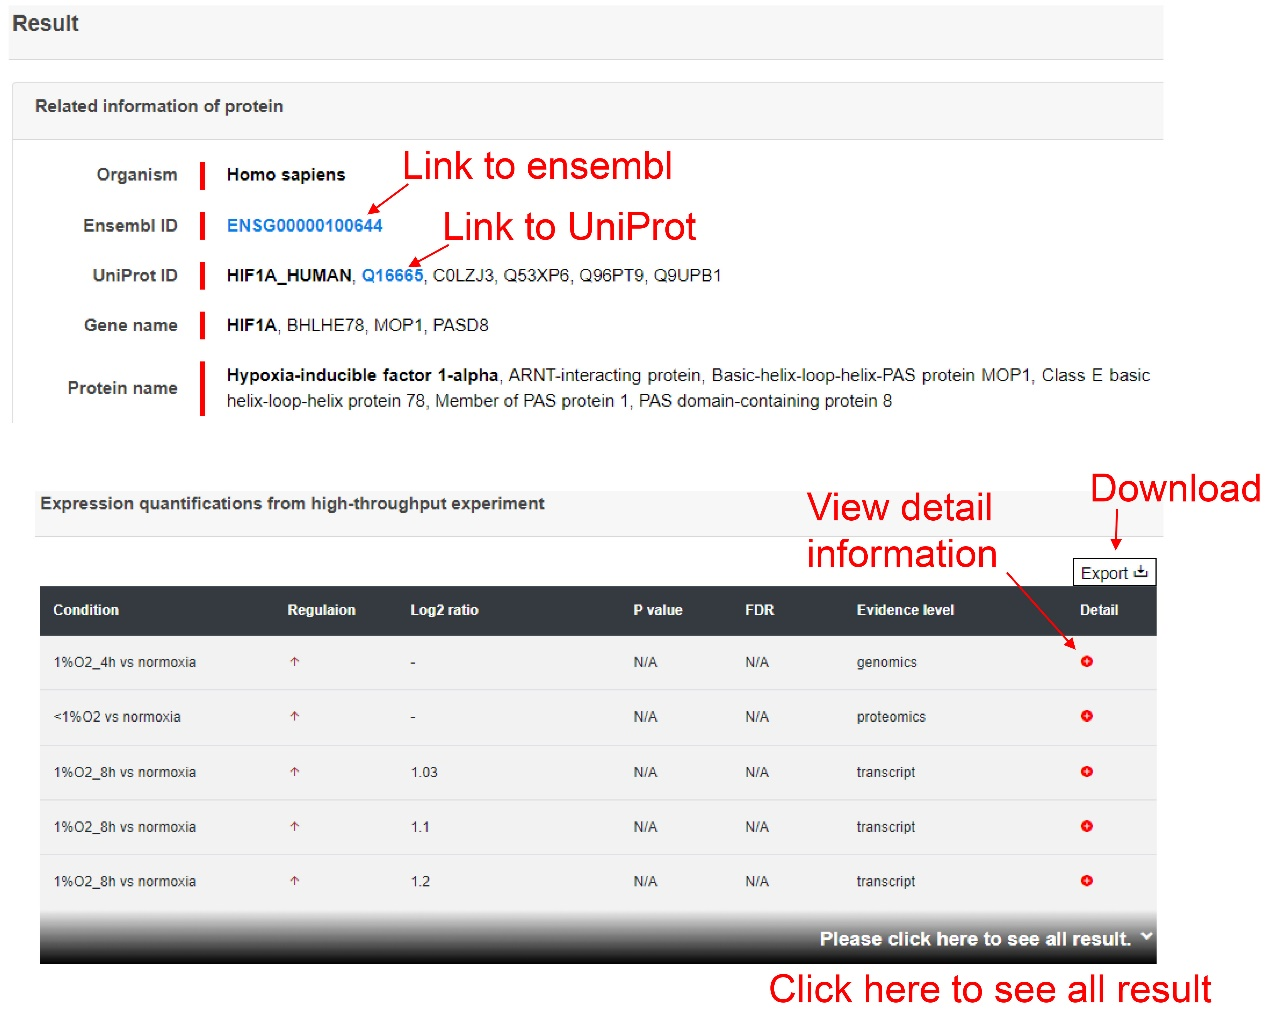Screen dimensions: 1269x1014
Task: Click the Evidence level column header
Action: tap(905, 610)
